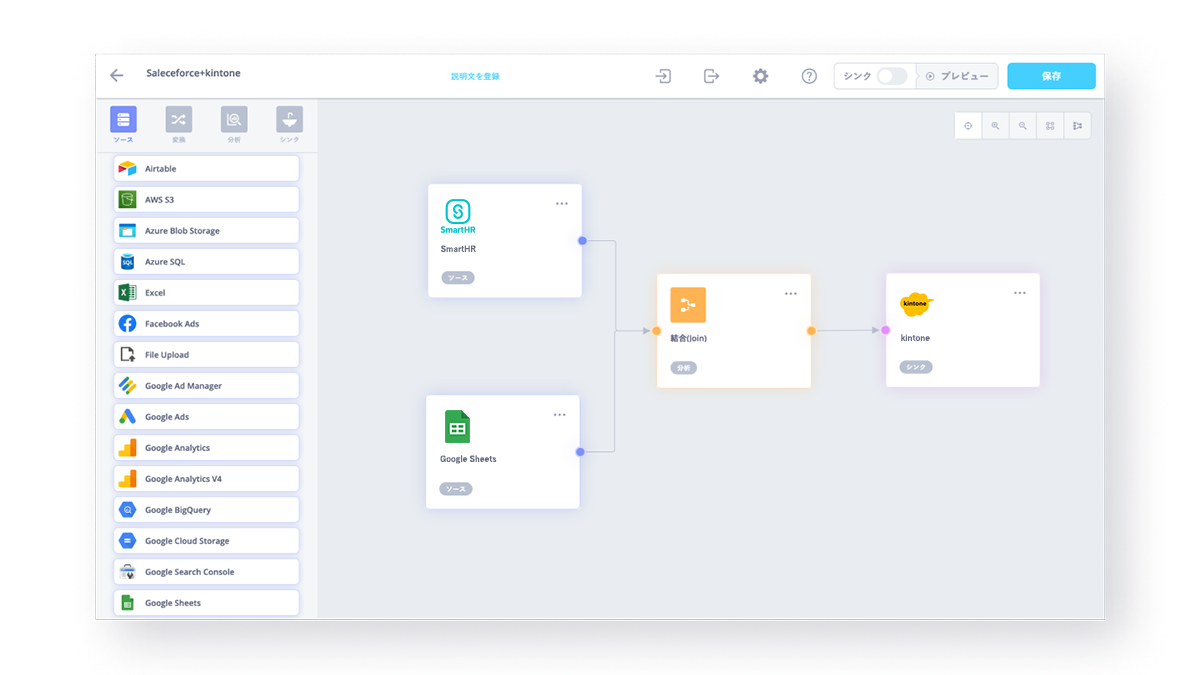1200x675 pixels.
Task: Click the シンク tag on the kintone node
Action: [x=916, y=367]
